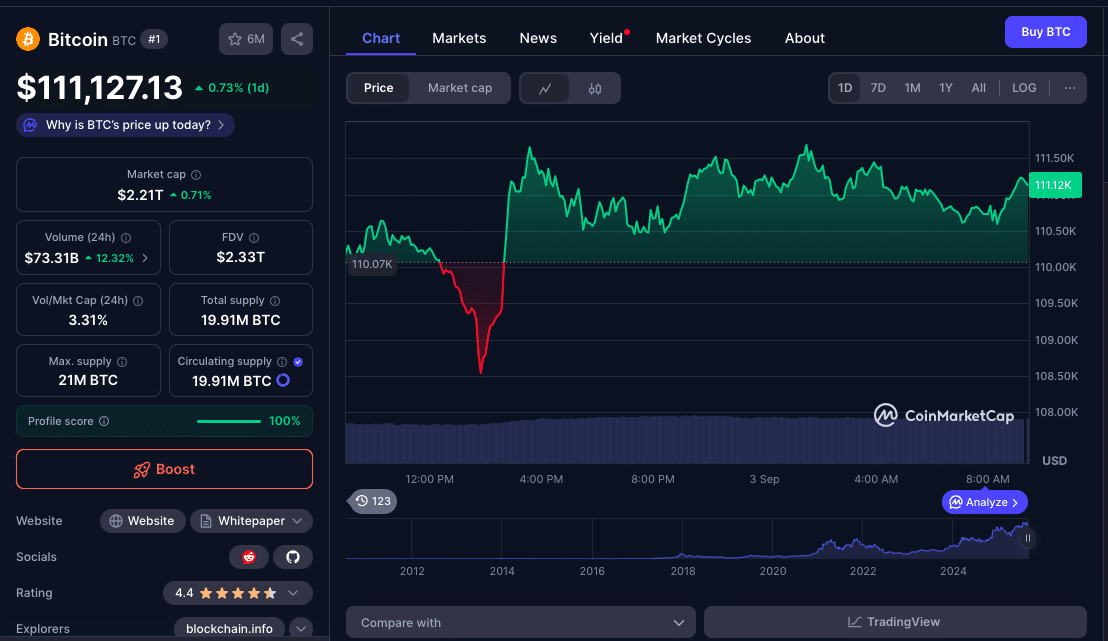
Task: Click the Analyze button
Action: point(984,502)
